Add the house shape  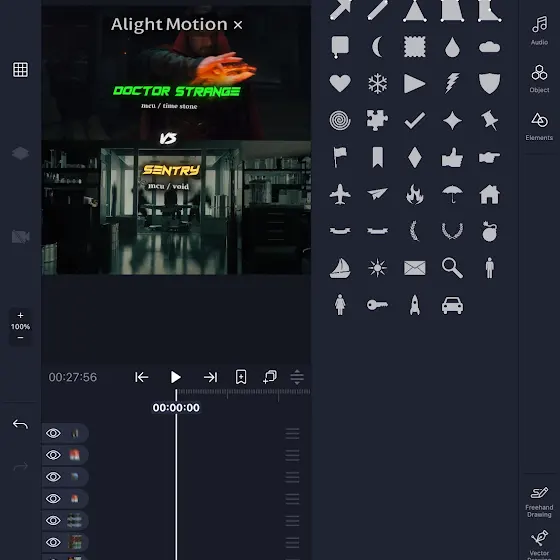490,194
